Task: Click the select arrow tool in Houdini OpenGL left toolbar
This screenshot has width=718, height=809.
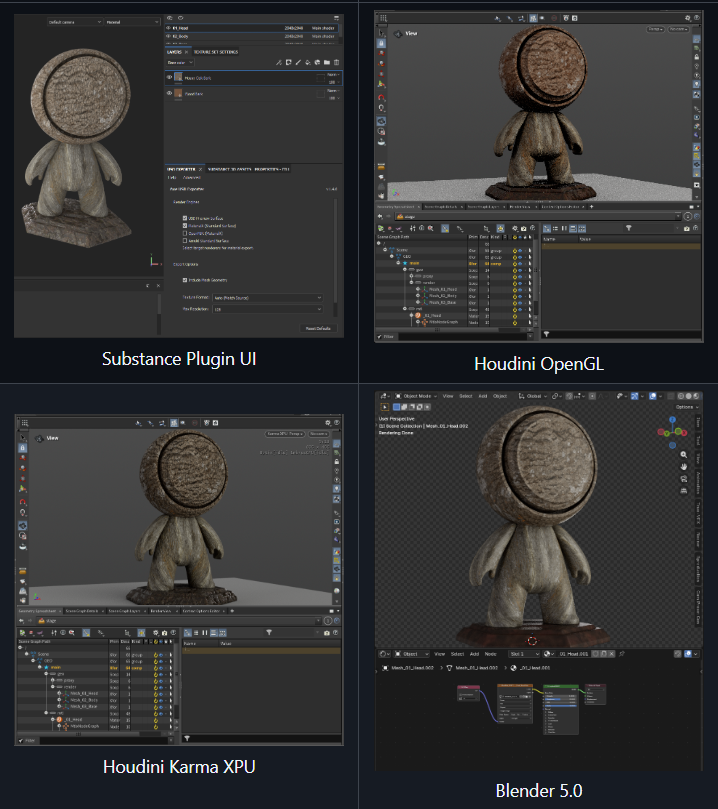Action: (x=381, y=34)
